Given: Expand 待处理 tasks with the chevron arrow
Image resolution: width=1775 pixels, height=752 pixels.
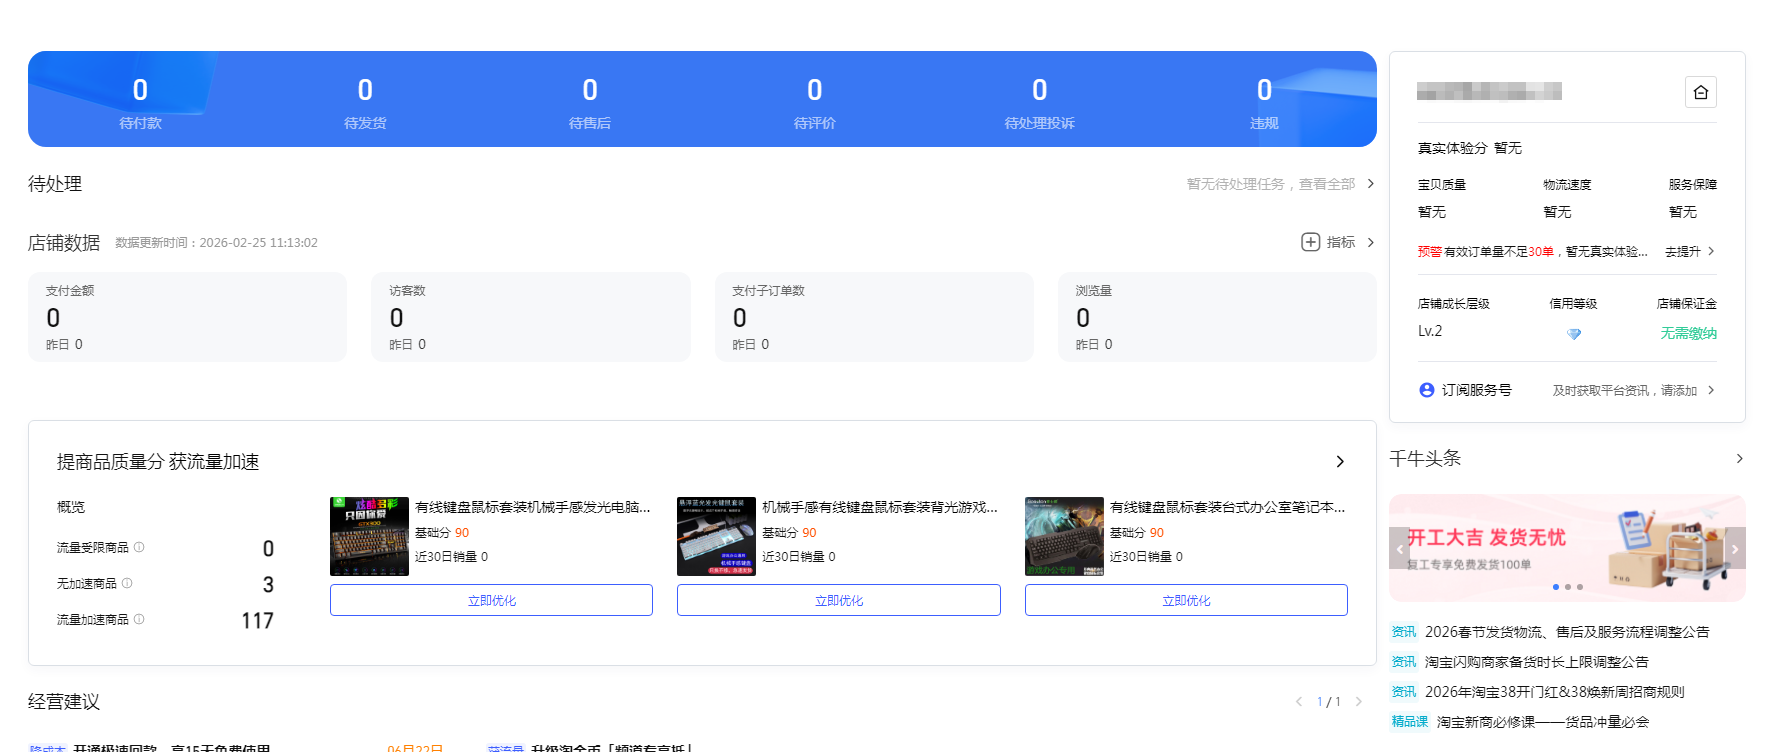Looking at the screenshot, I should click(x=1371, y=184).
